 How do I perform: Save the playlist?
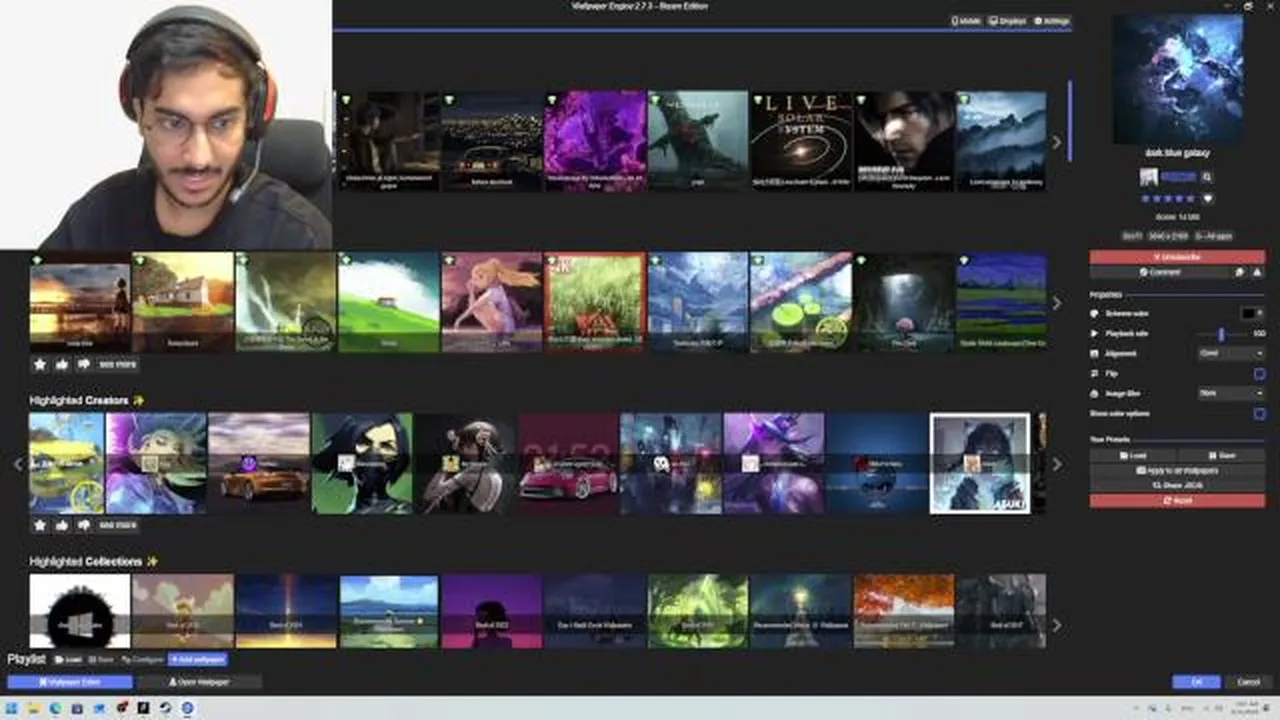click(x=101, y=660)
